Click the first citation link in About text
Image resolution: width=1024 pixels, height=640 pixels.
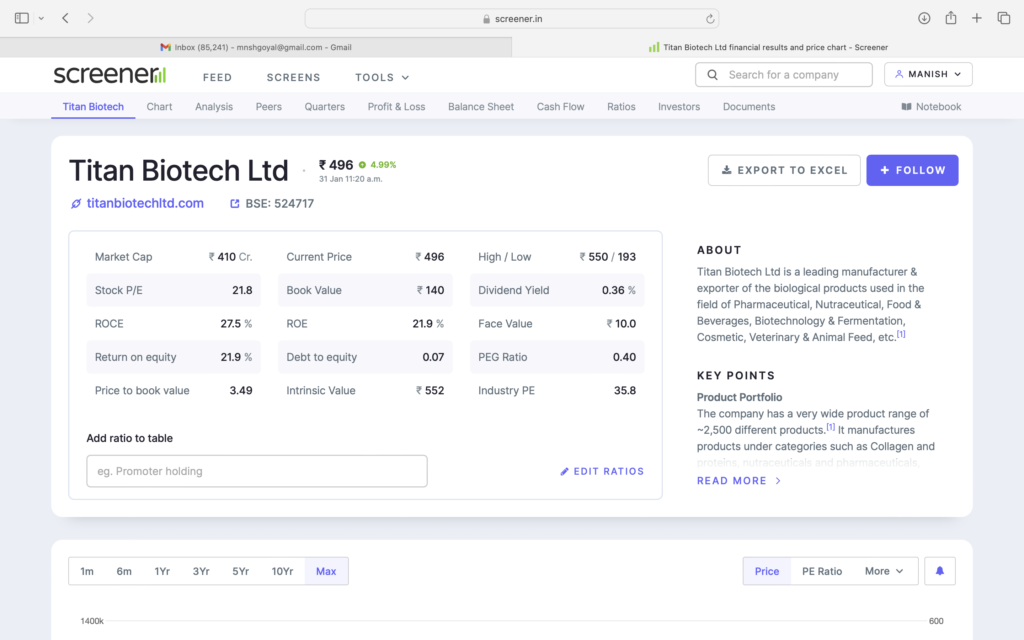click(901, 334)
